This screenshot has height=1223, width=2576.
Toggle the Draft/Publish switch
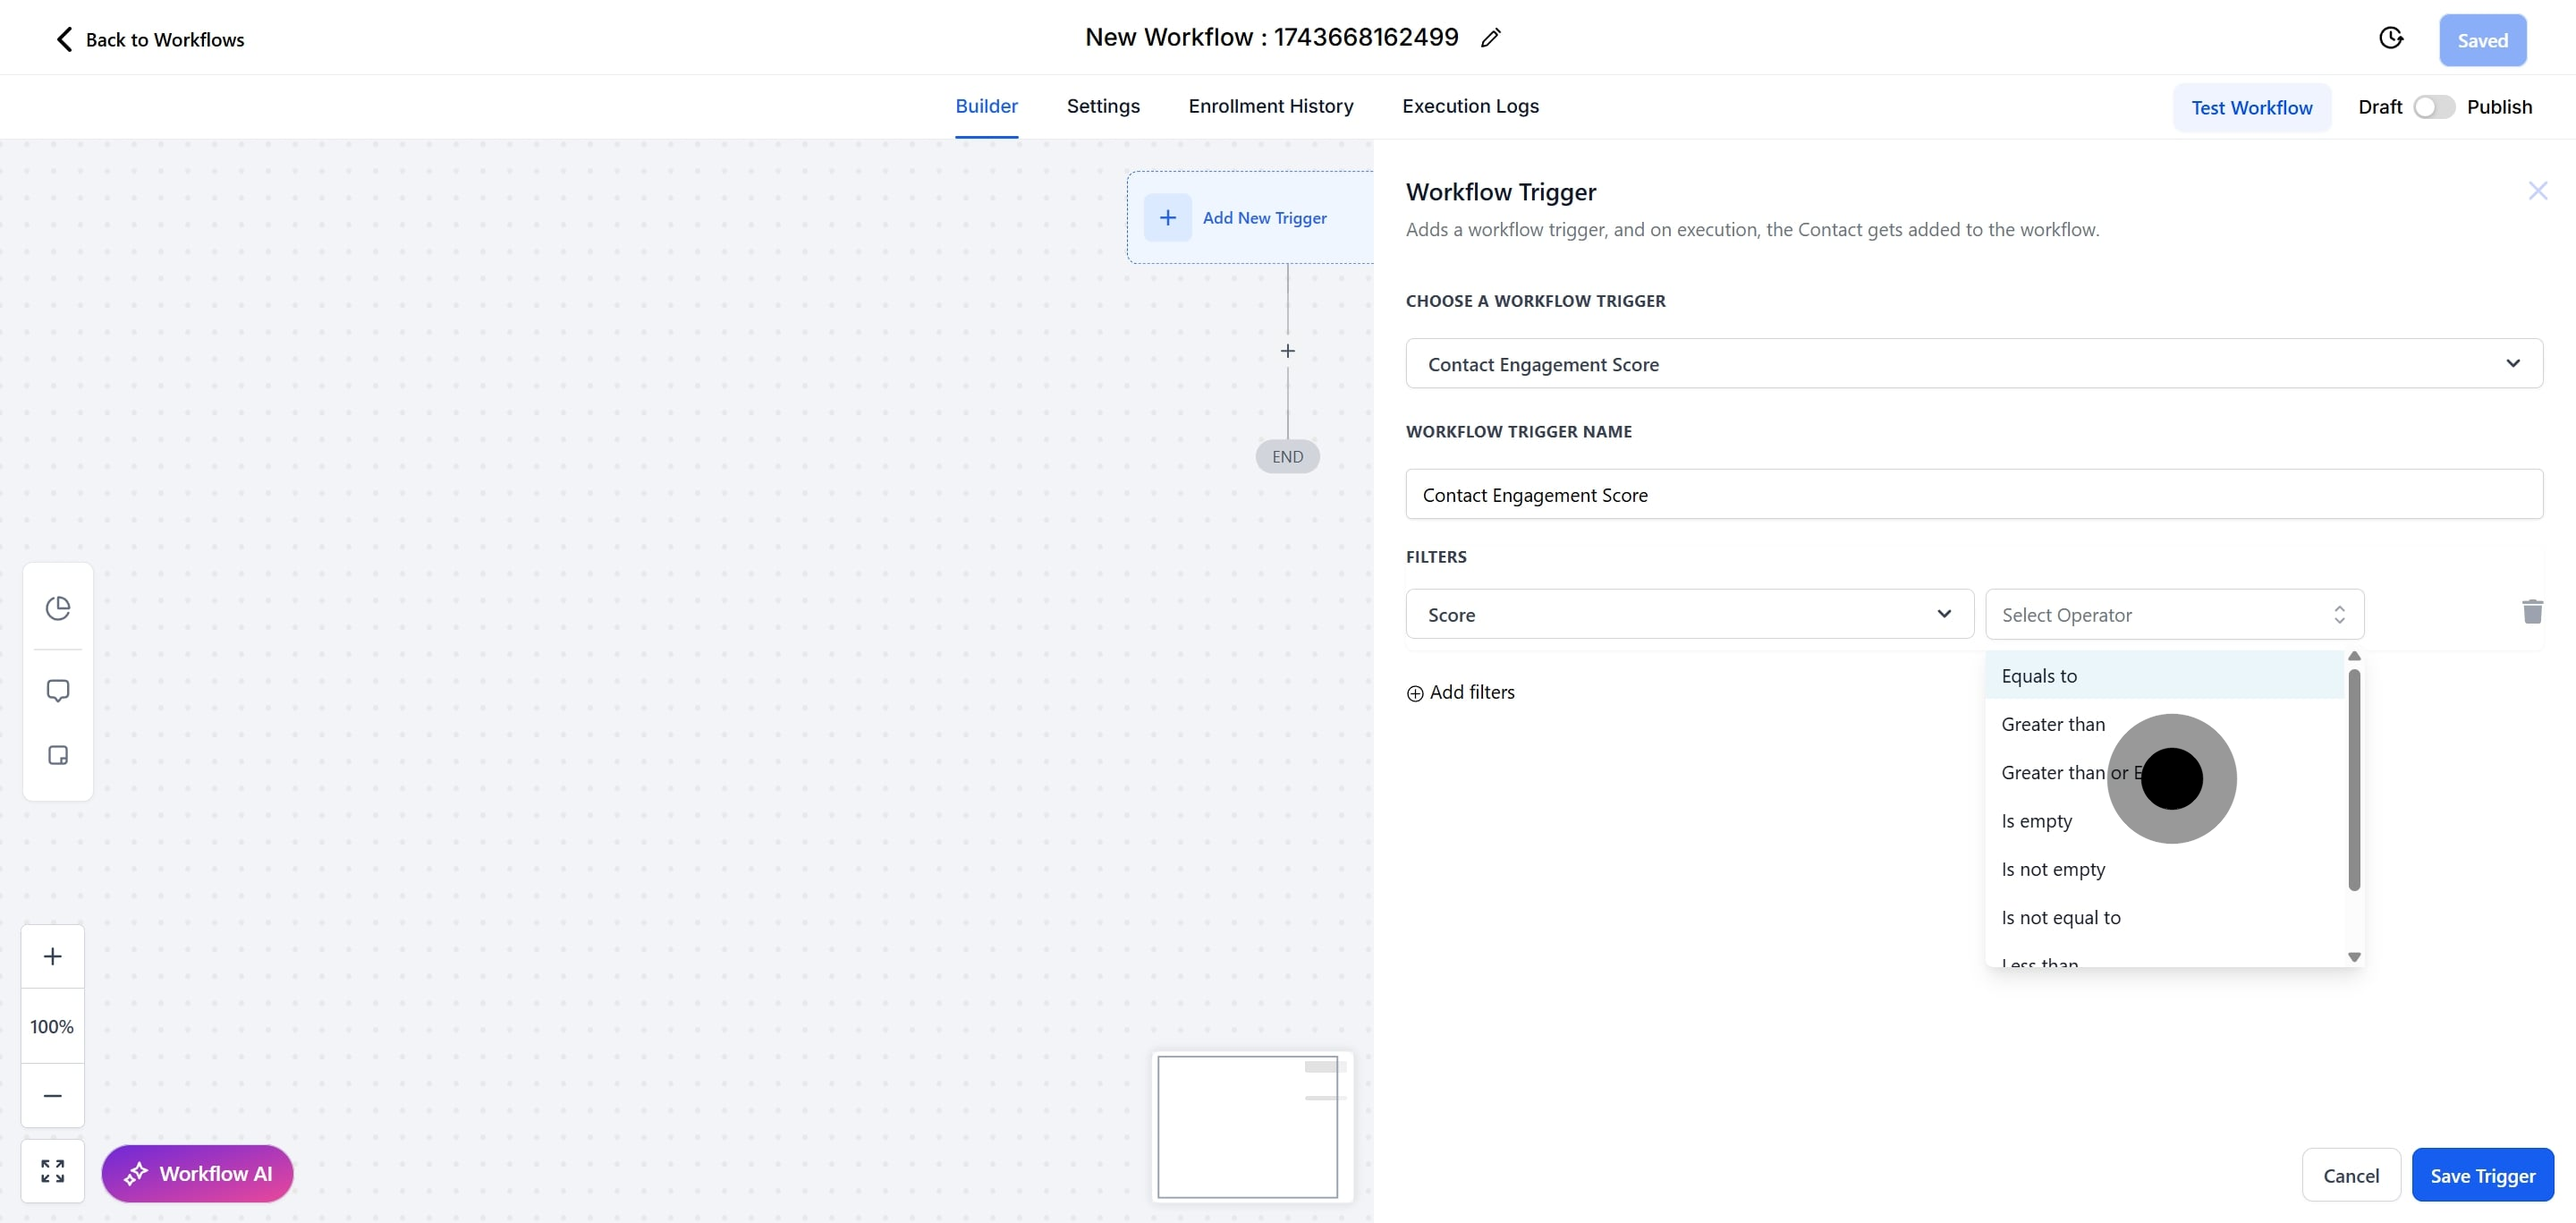2433,107
